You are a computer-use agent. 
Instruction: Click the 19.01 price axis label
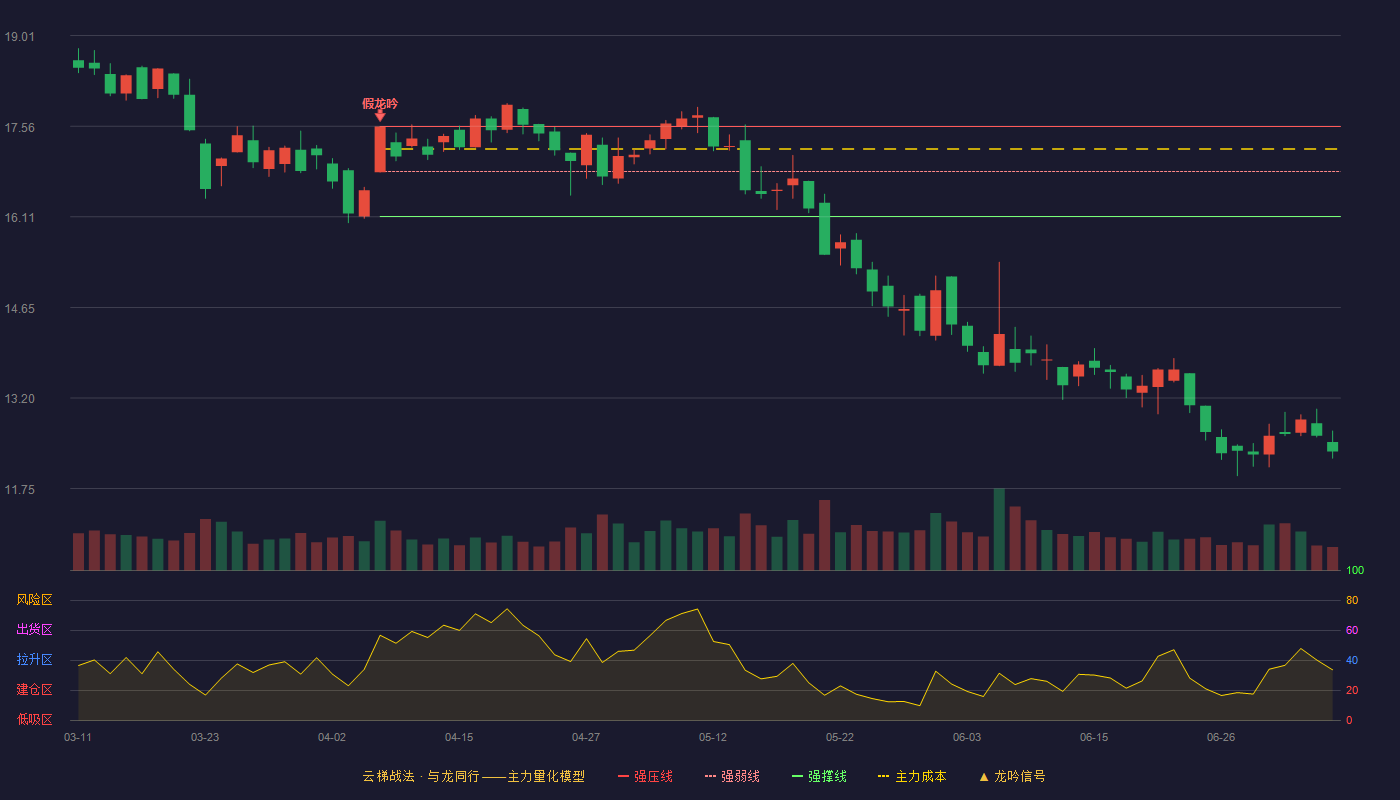click(19, 37)
